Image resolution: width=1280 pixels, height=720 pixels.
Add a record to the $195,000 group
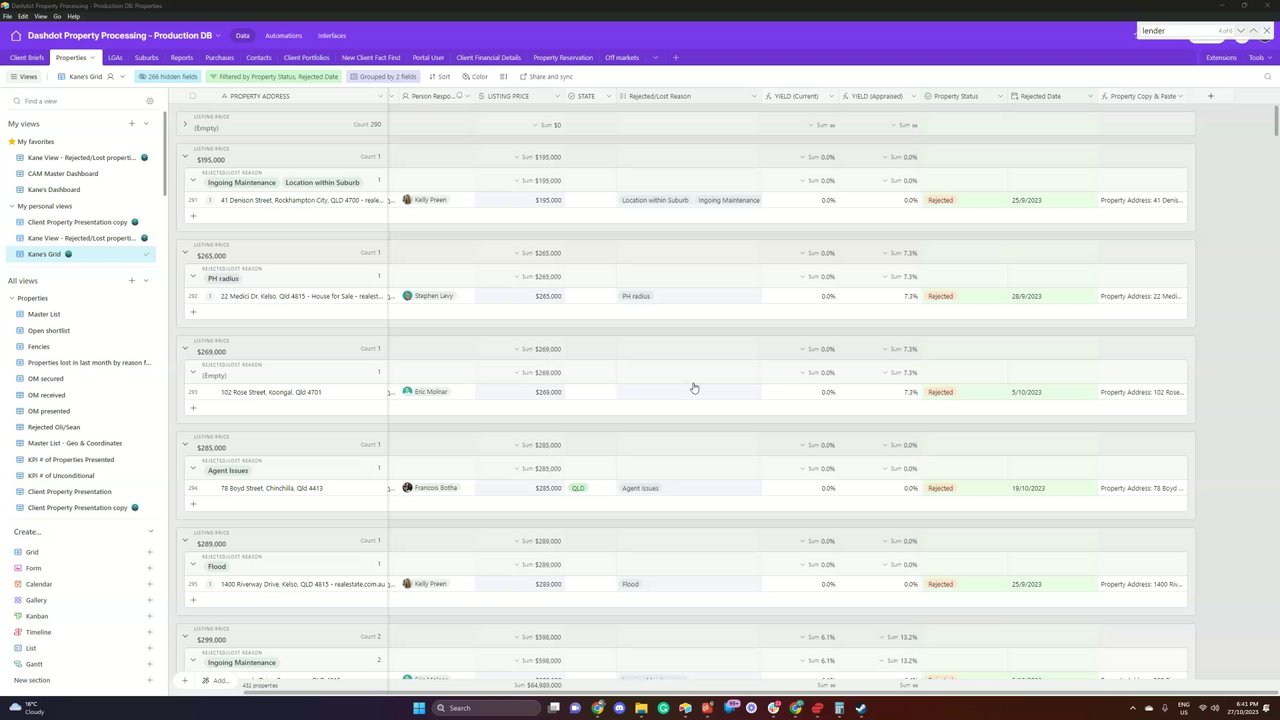tap(193, 216)
